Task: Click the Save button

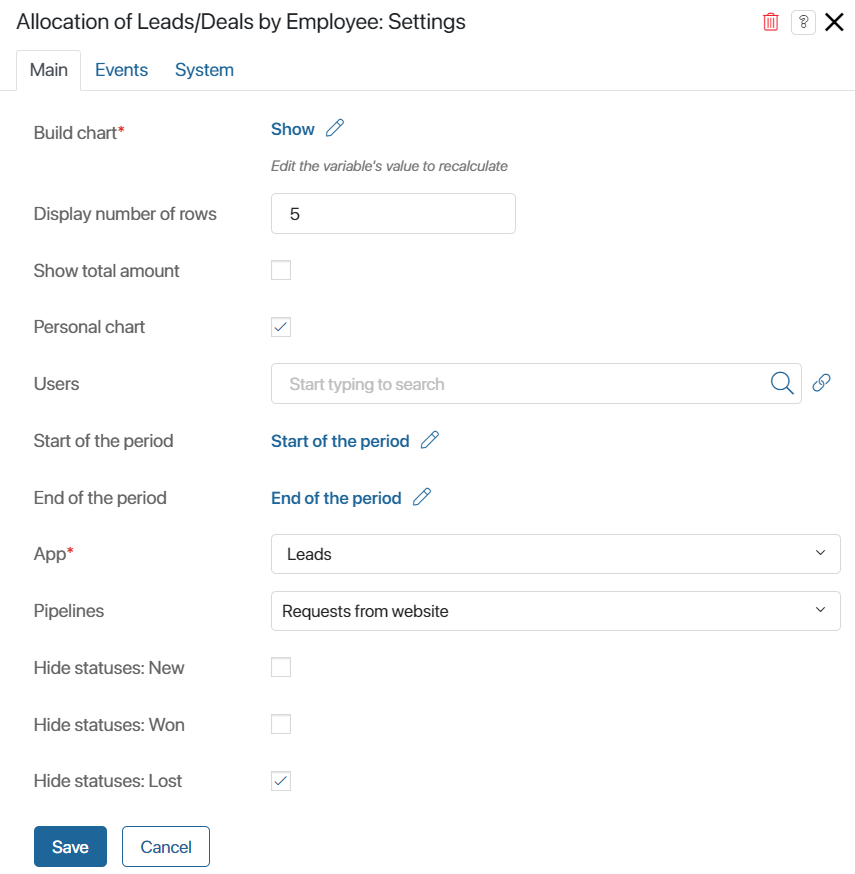Action: 70,847
